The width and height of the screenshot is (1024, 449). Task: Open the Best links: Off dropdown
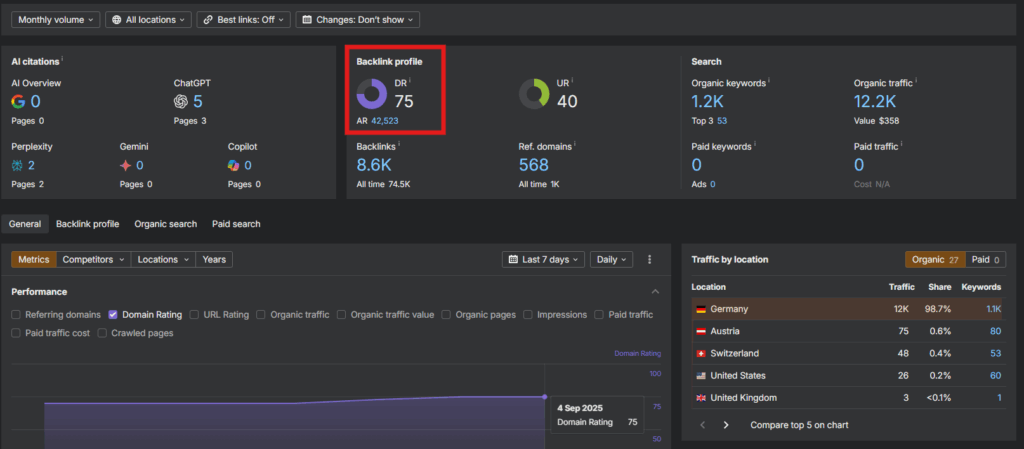point(244,20)
